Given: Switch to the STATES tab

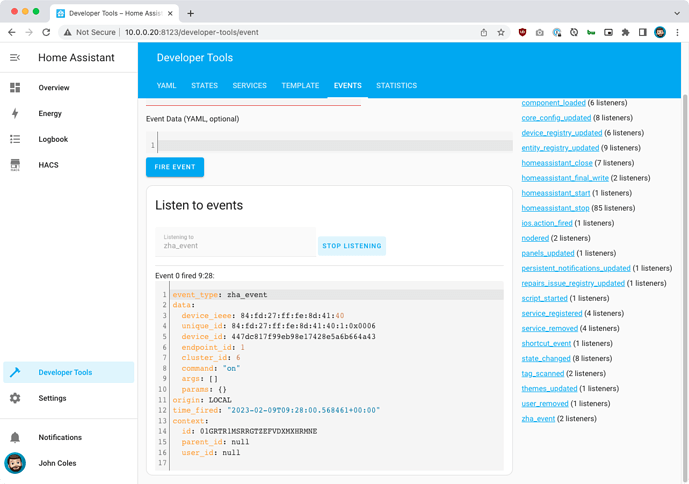Looking at the screenshot, I should click(204, 86).
